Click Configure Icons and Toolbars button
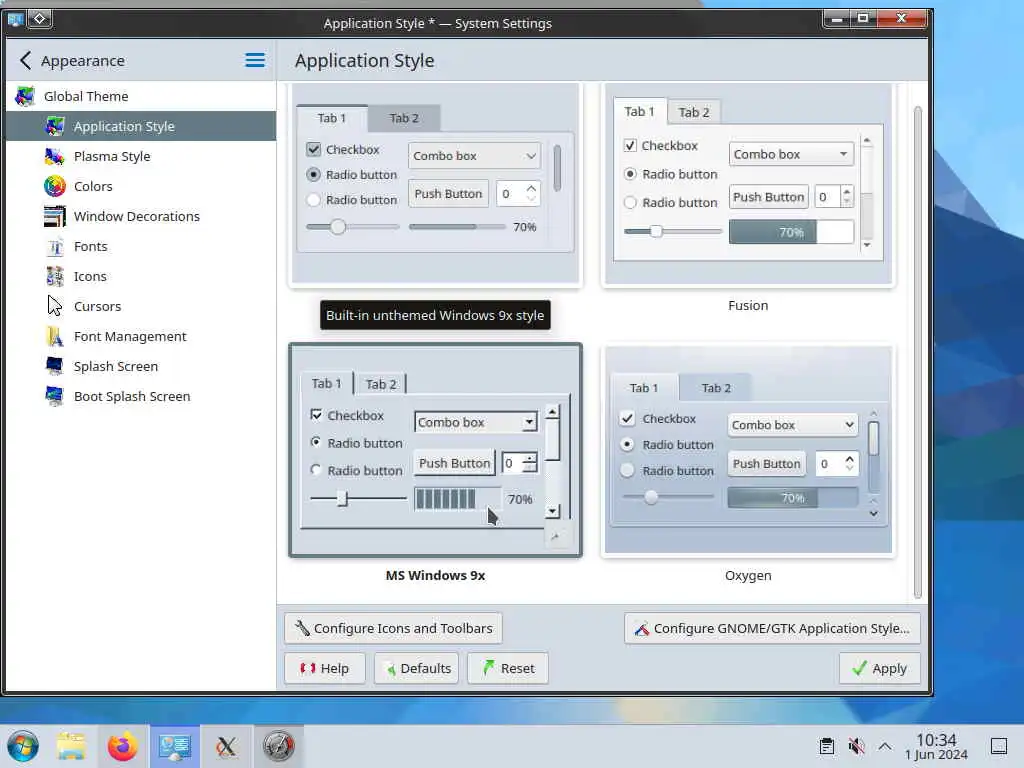 click(x=393, y=628)
